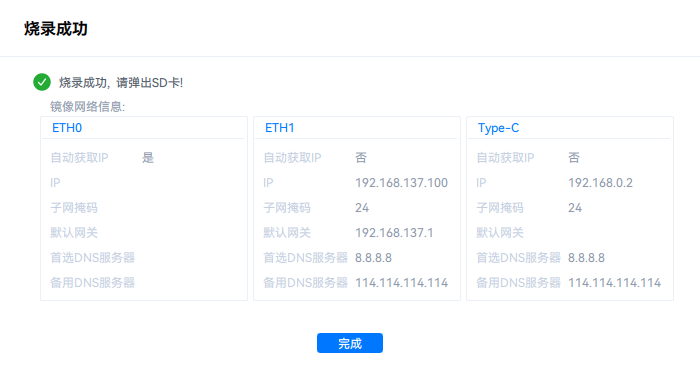Screen dimensions: 700x380
Task: Click Type-C 自动获取IP value 否
Action: 574,158
